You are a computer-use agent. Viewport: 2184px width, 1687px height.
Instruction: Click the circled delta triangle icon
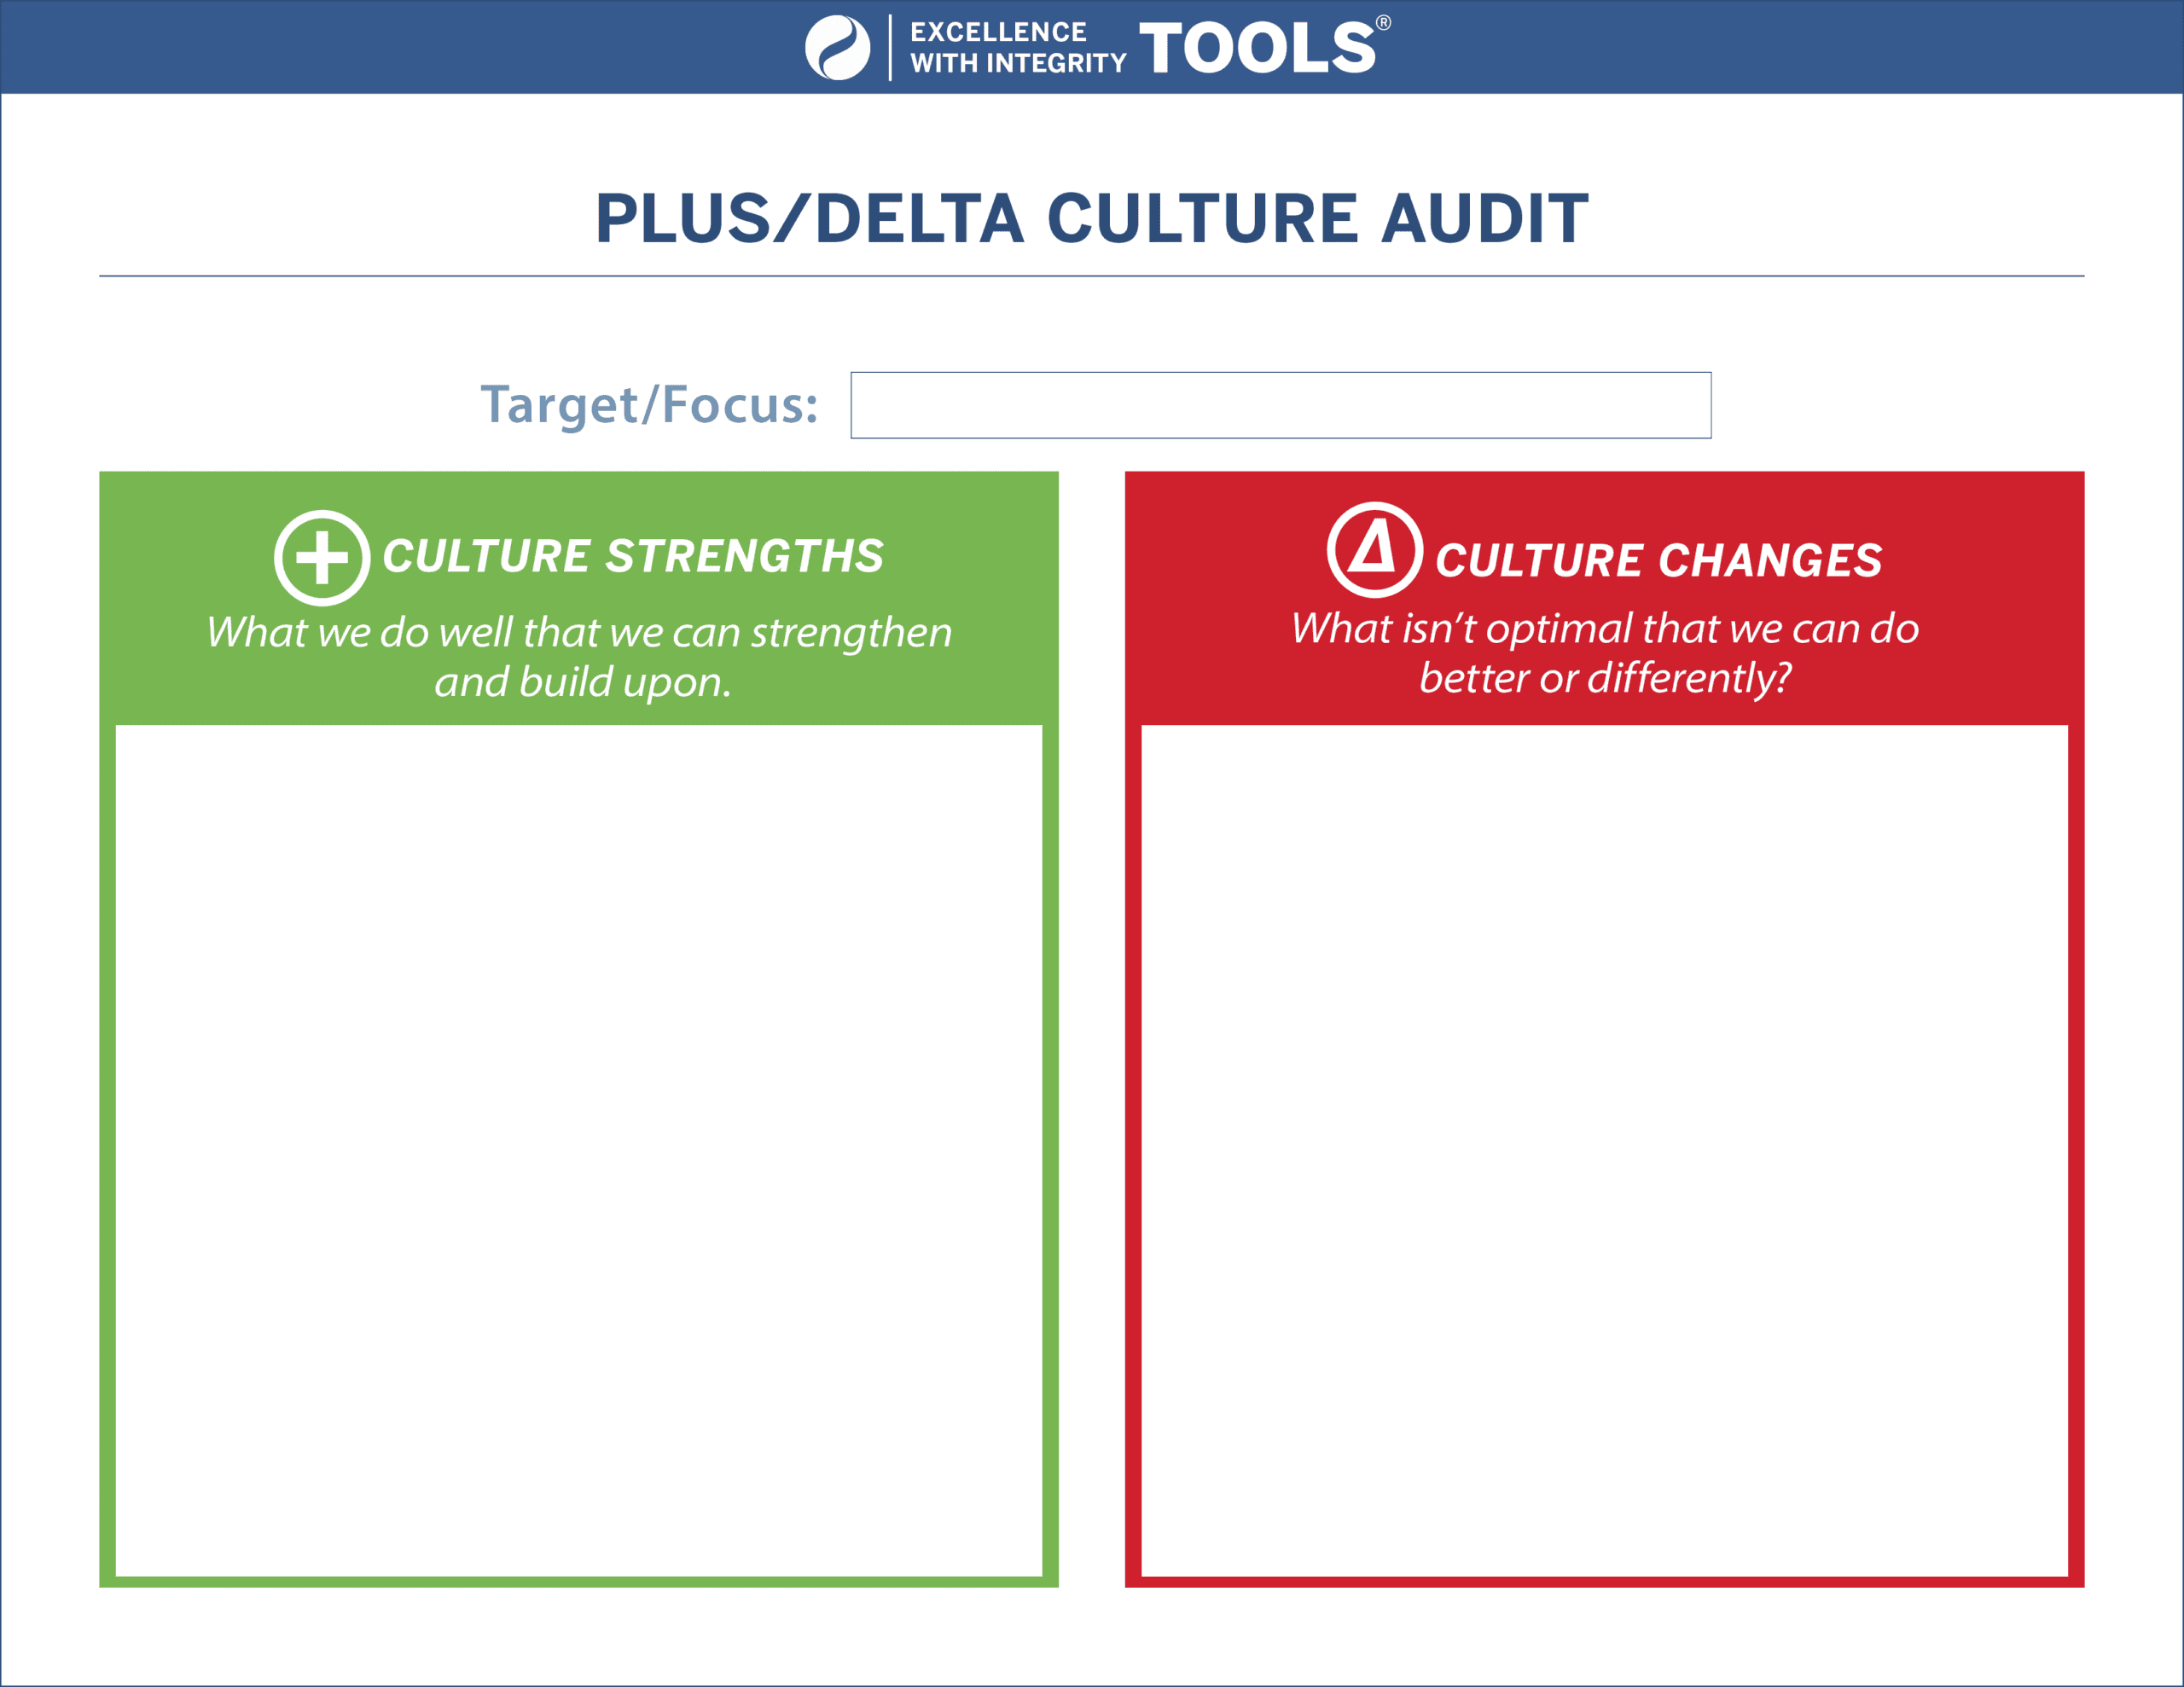click(x=1374, y=550)
